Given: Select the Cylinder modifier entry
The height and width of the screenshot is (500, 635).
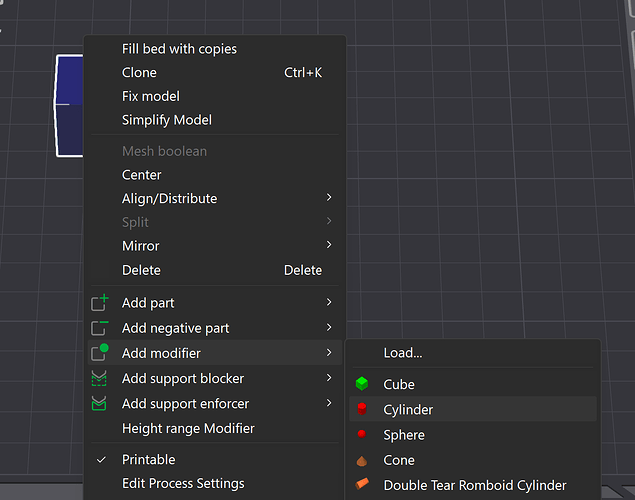Looking at the screenshot, I should [473, 409].
